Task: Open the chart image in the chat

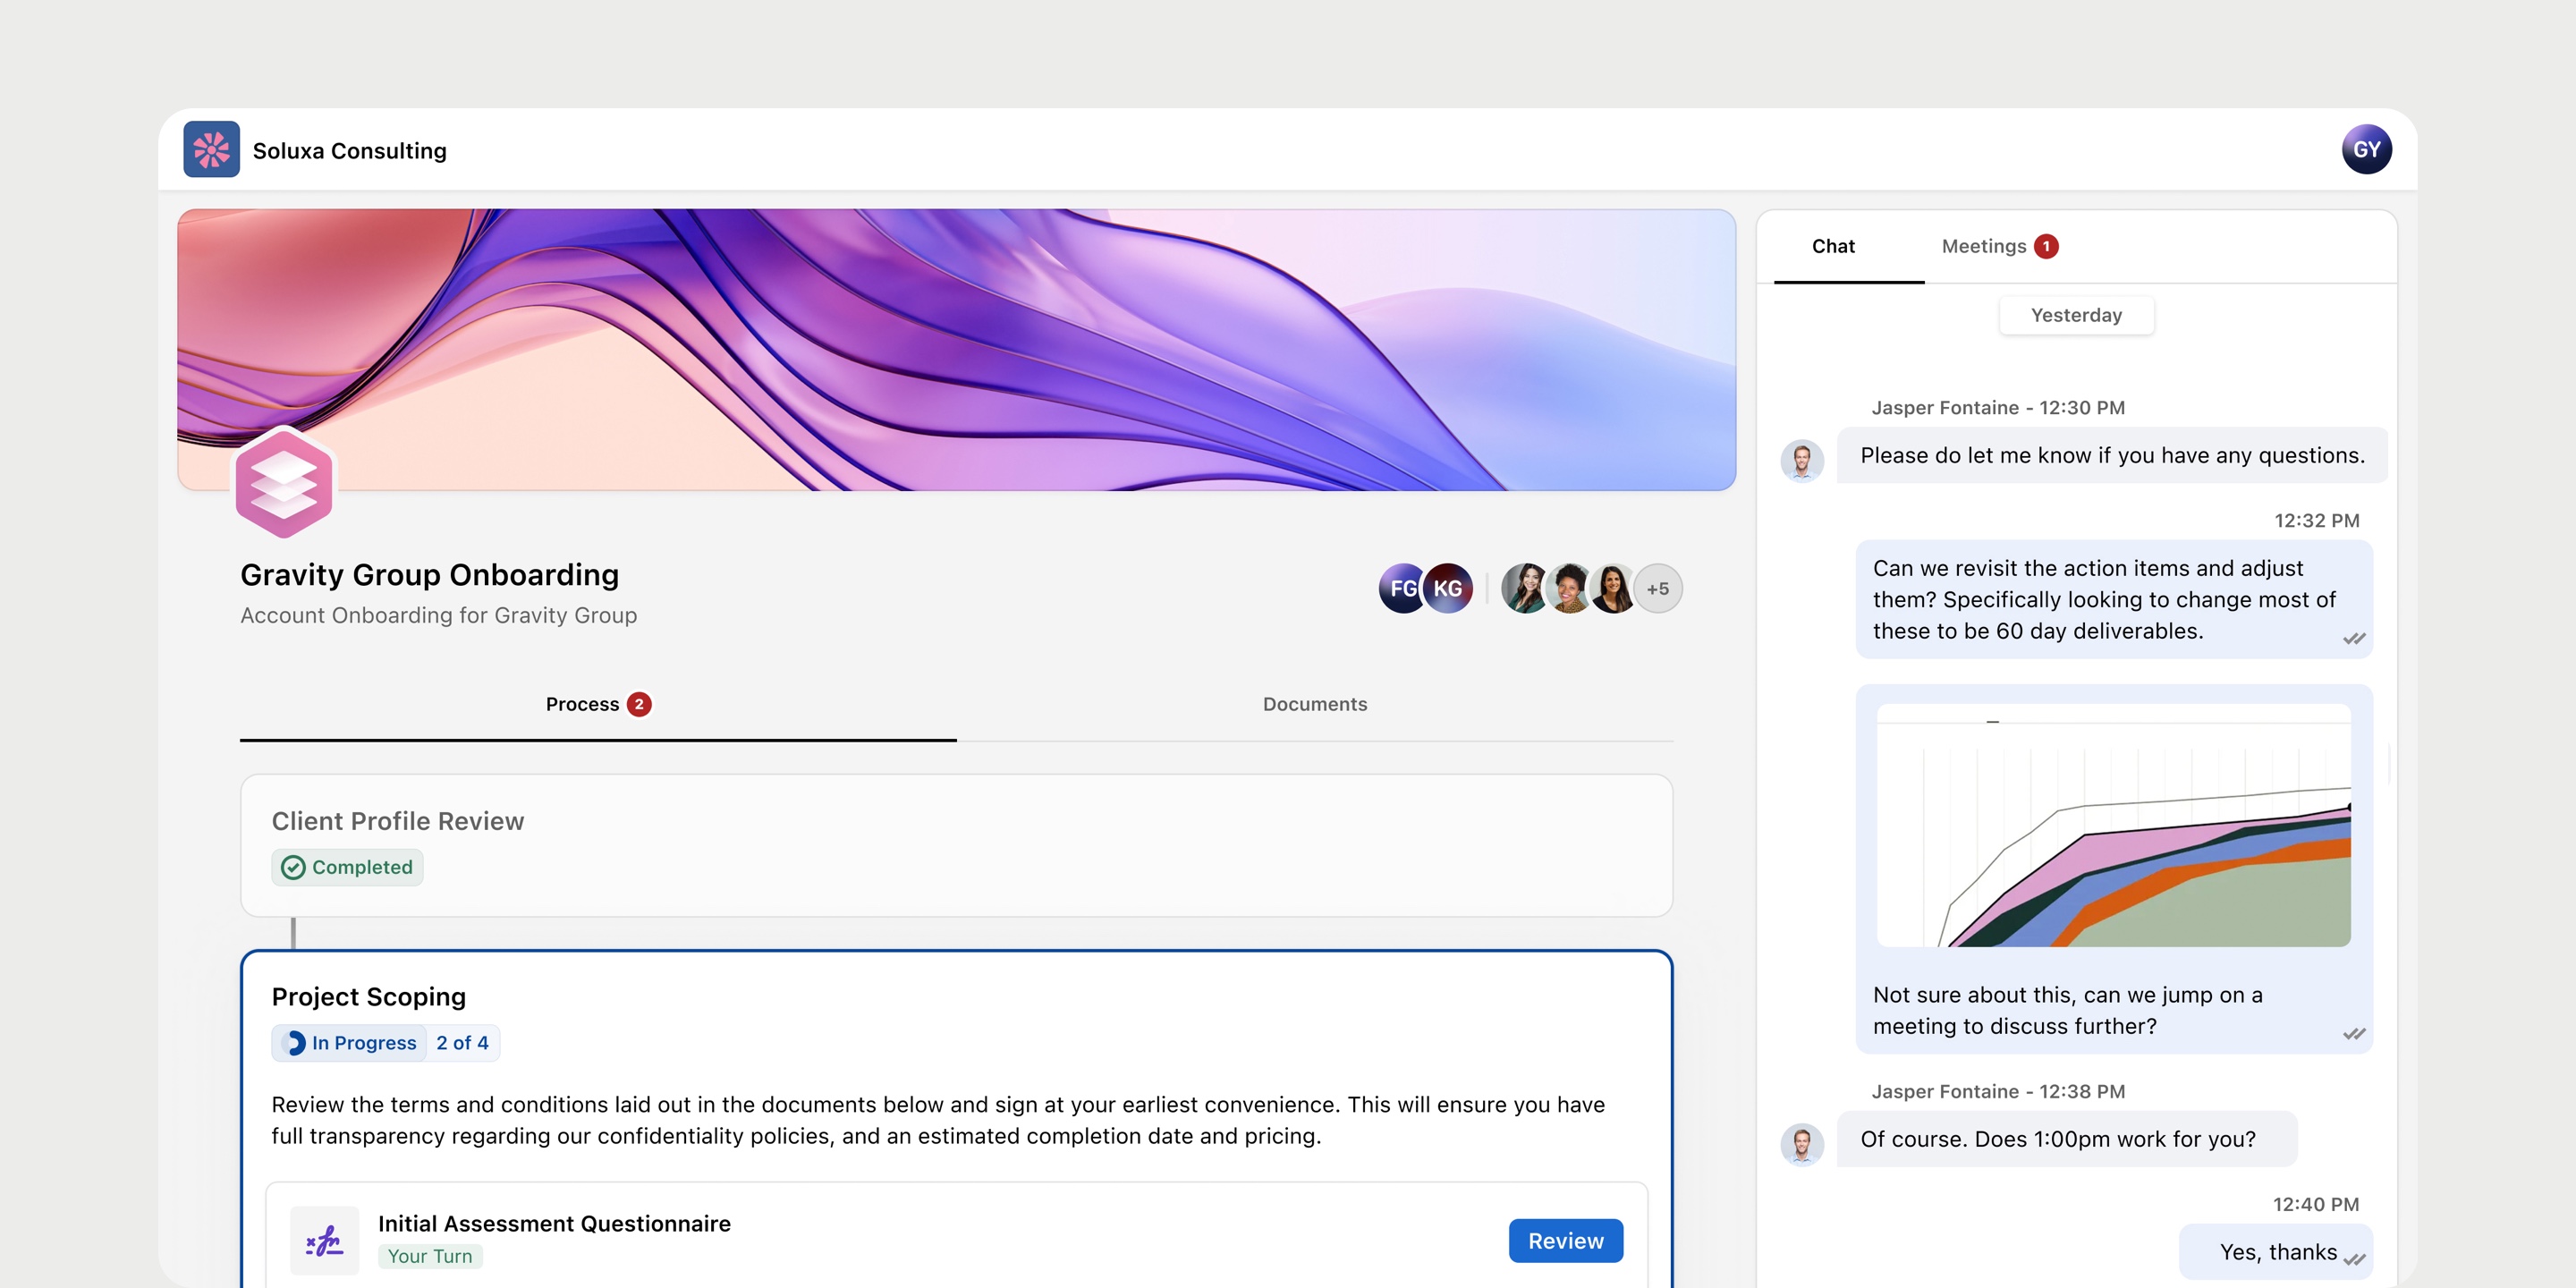Action: point(2113,826)
